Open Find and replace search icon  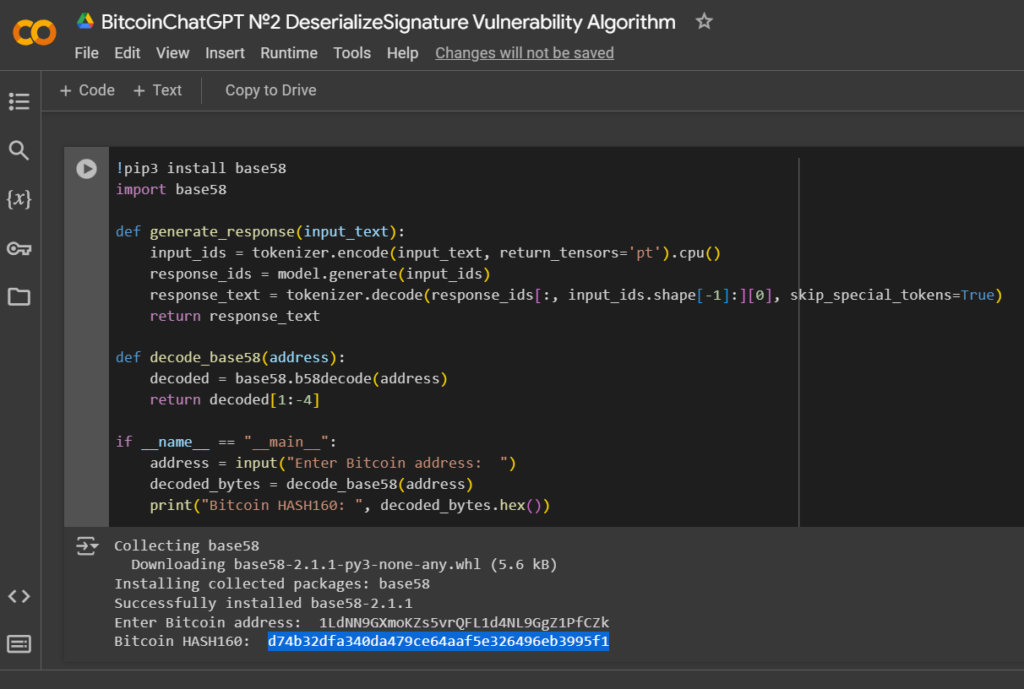[x=19, y=150]
